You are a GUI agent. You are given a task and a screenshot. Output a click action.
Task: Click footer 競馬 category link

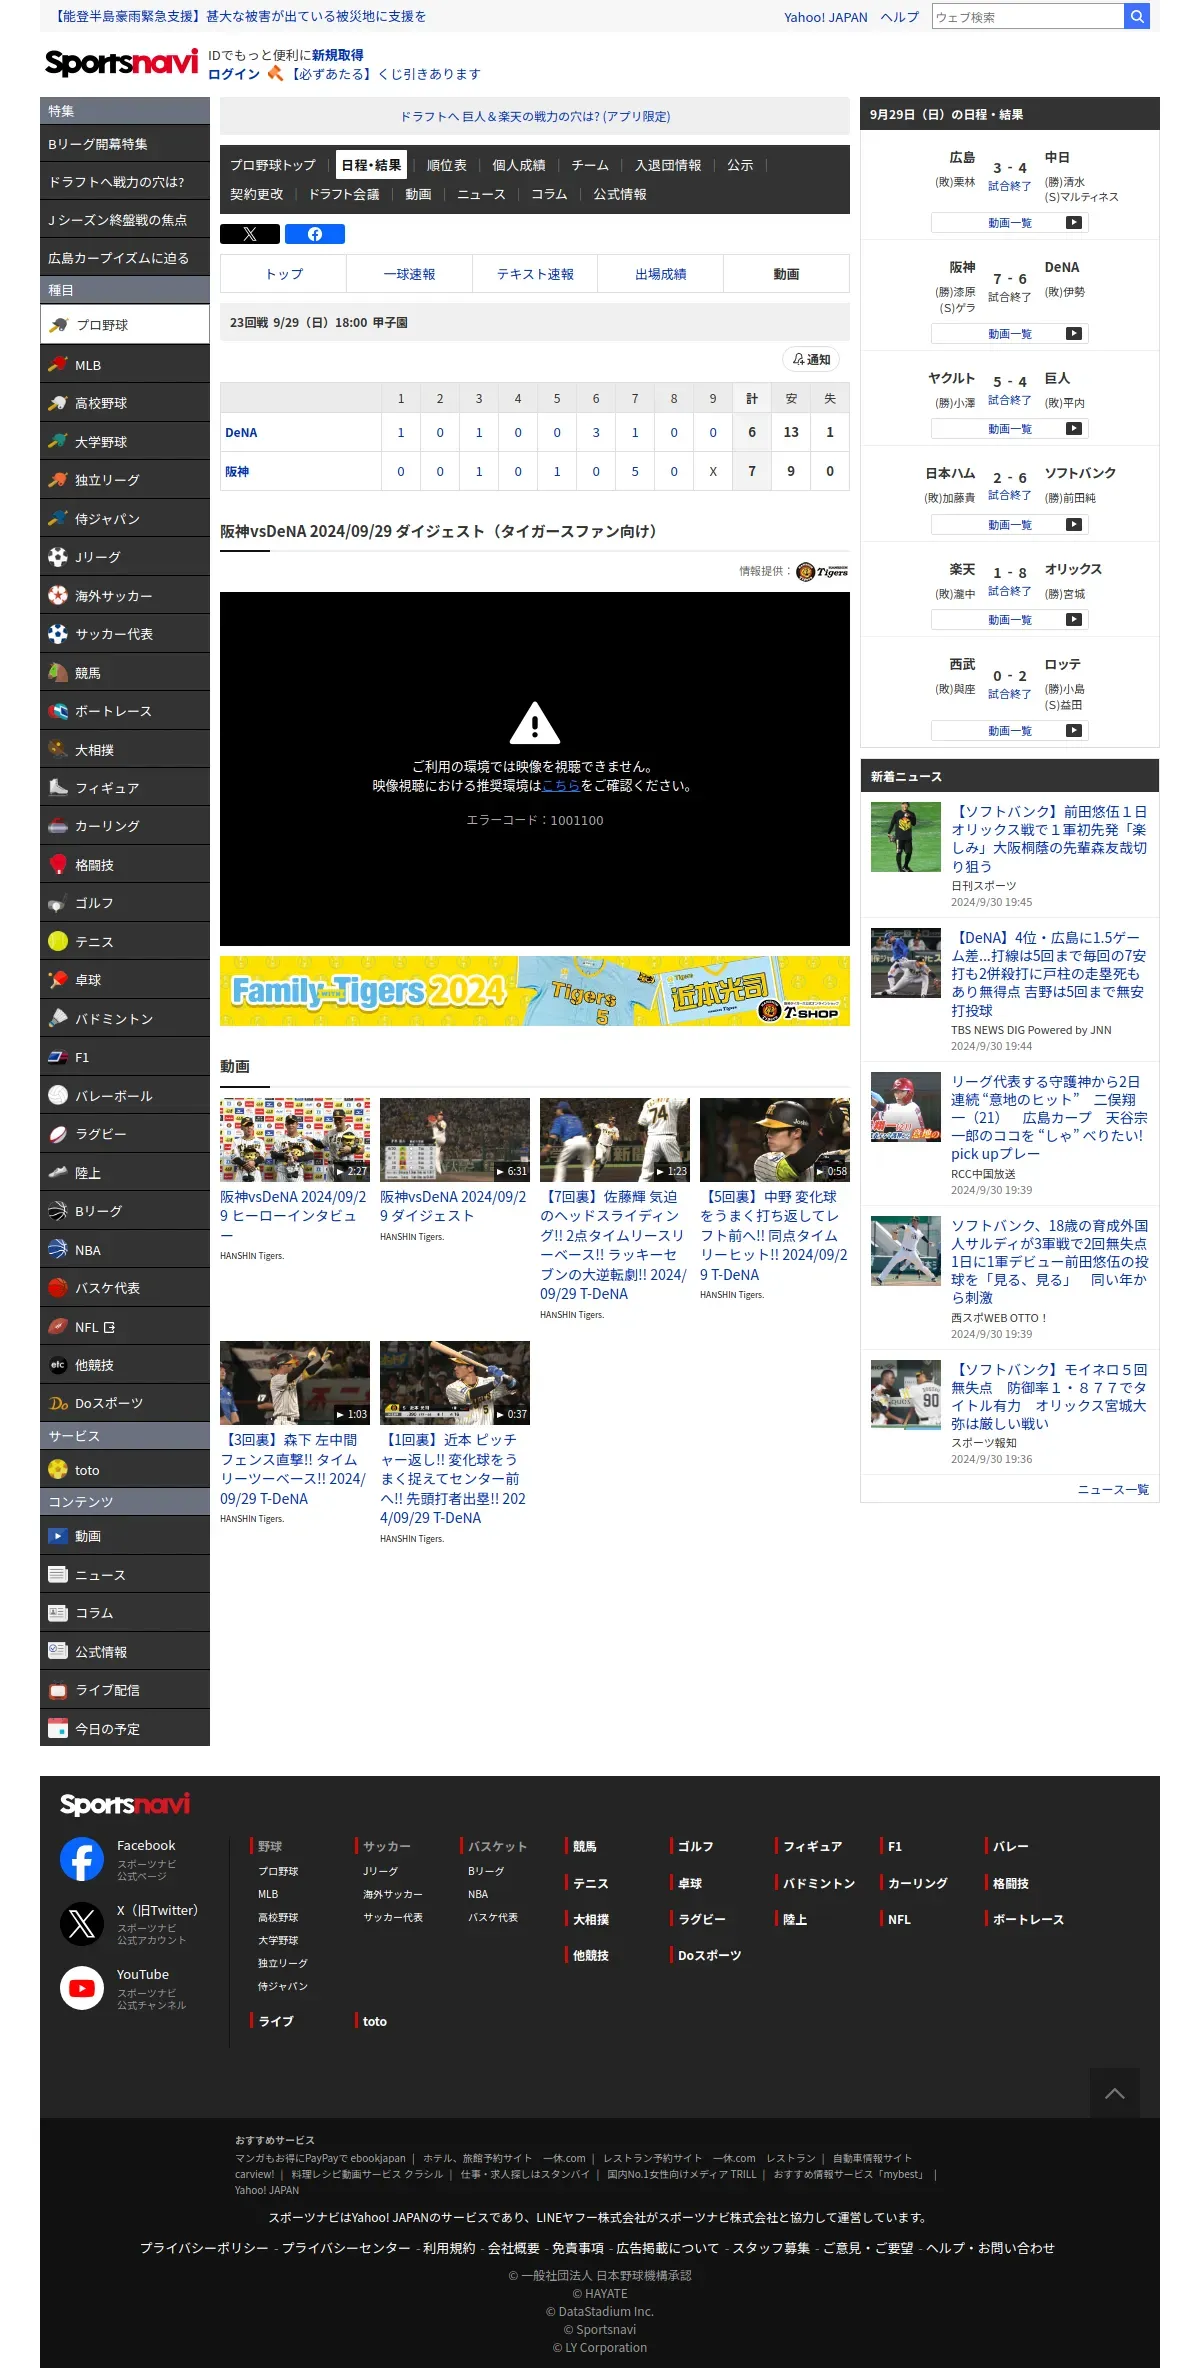tap(585, 1846)
